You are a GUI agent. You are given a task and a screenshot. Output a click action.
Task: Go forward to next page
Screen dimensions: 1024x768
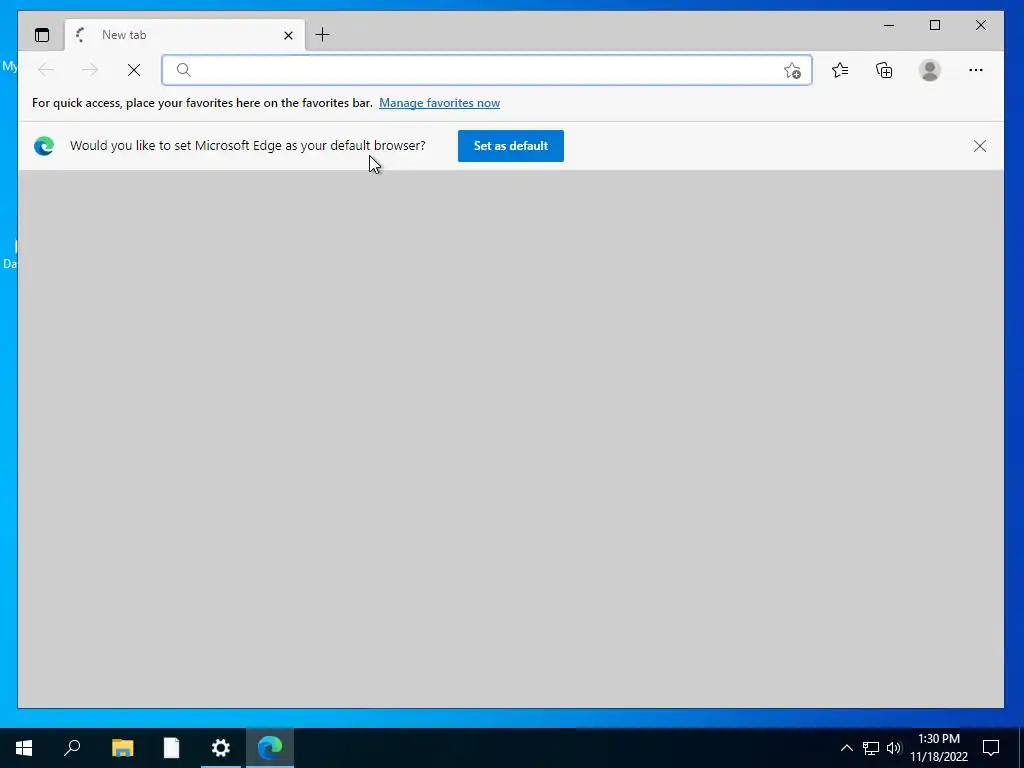click(90, 70)
